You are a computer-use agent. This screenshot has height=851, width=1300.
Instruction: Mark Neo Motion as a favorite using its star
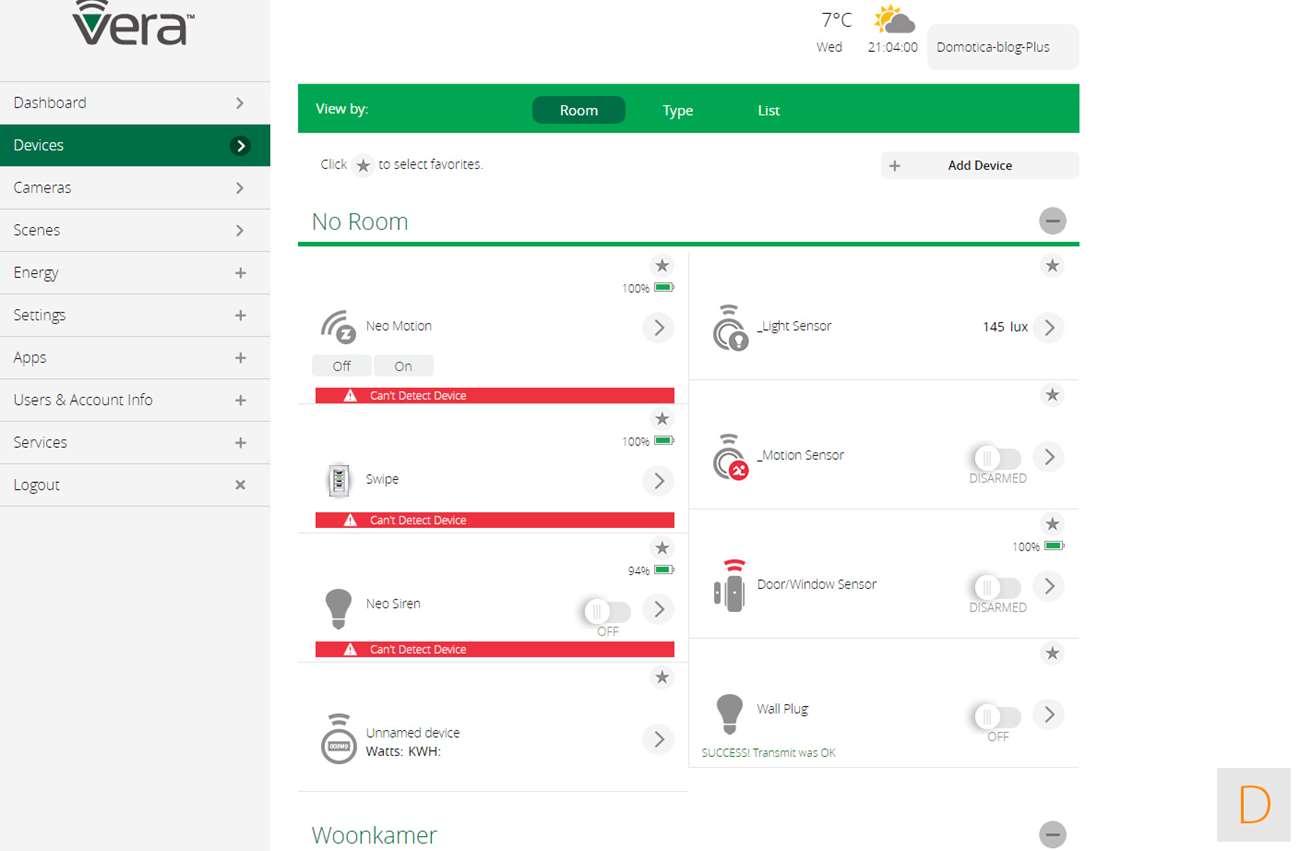661,266
